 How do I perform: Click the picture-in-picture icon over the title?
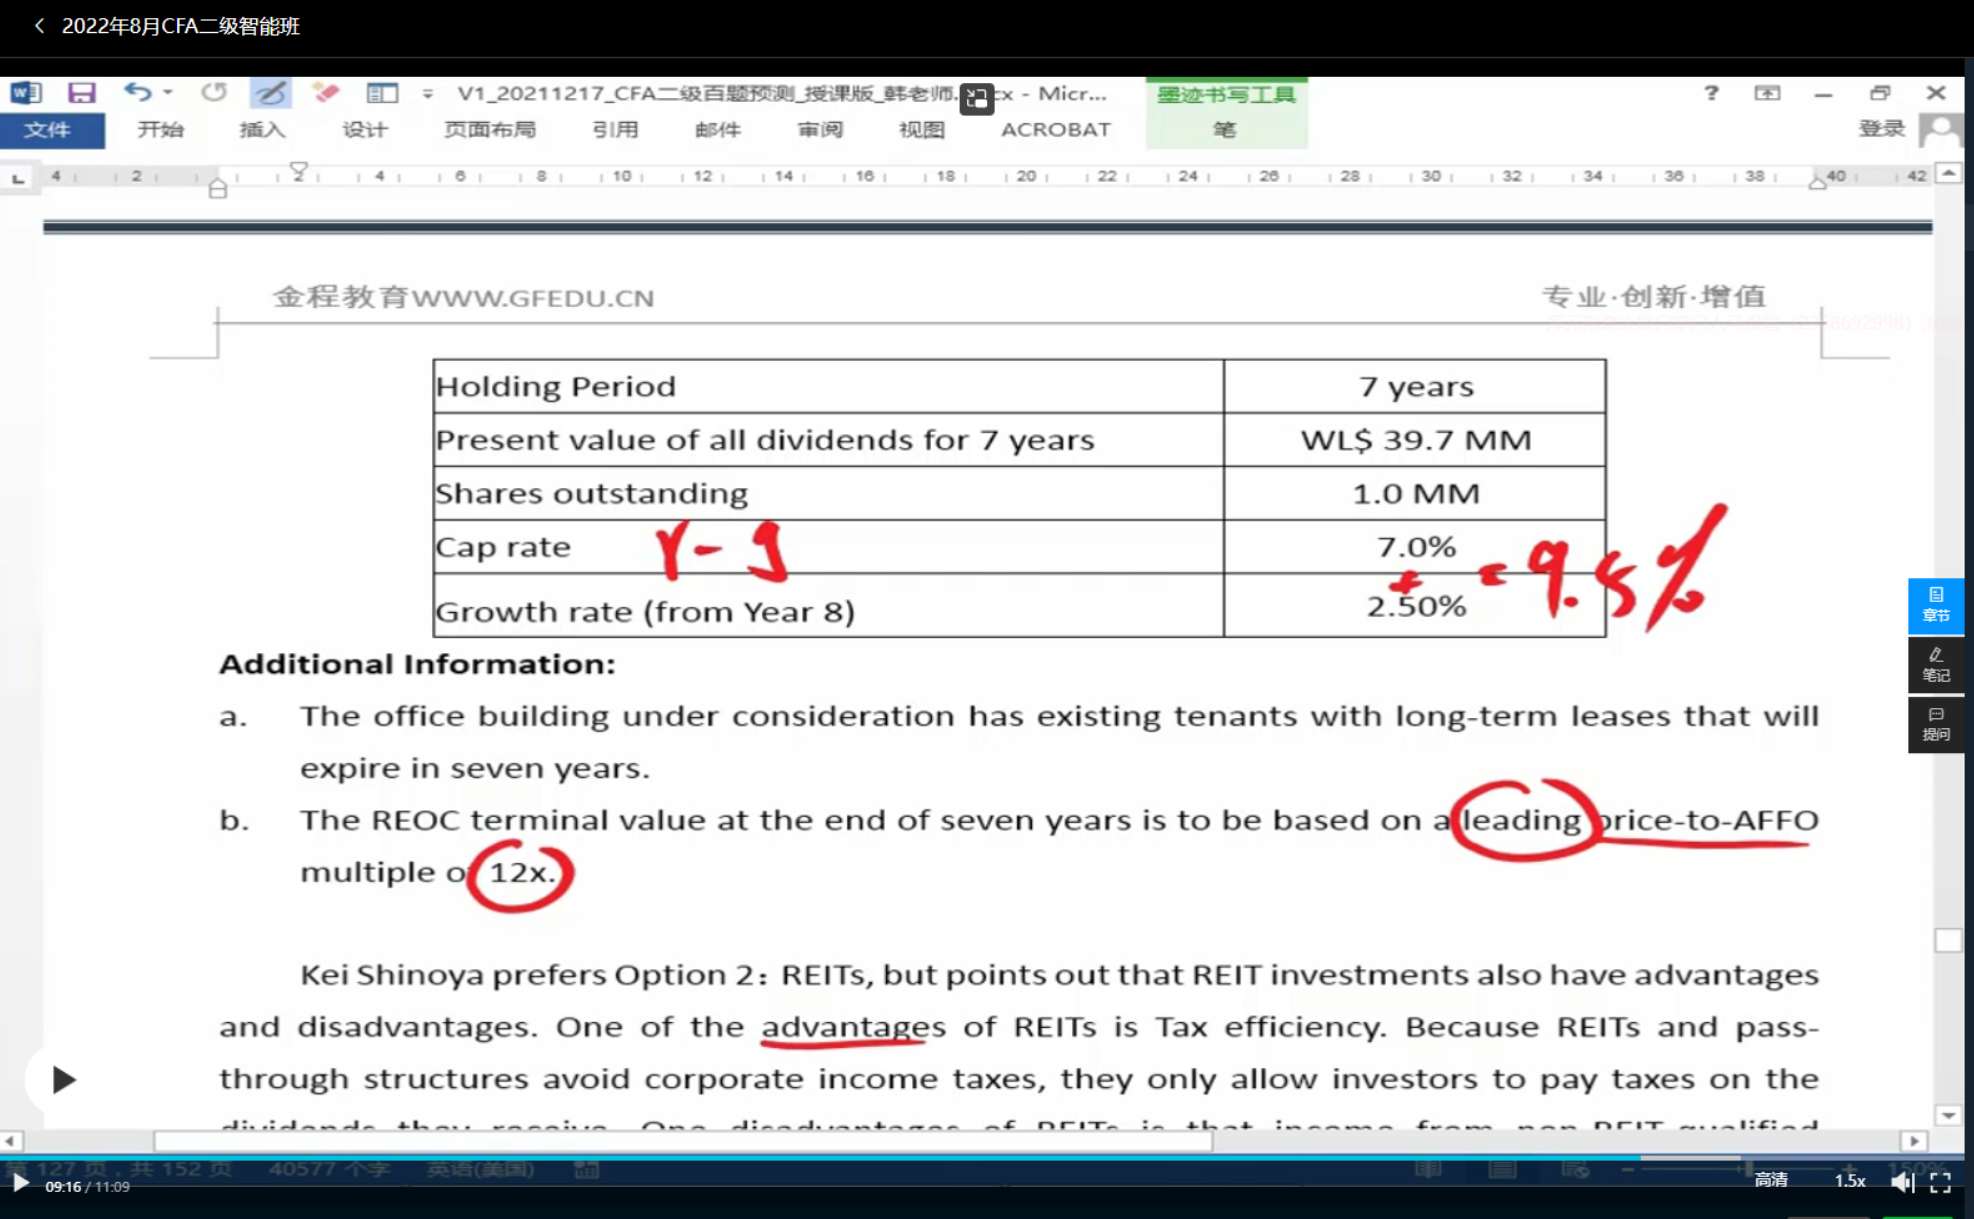pos(977,98)
